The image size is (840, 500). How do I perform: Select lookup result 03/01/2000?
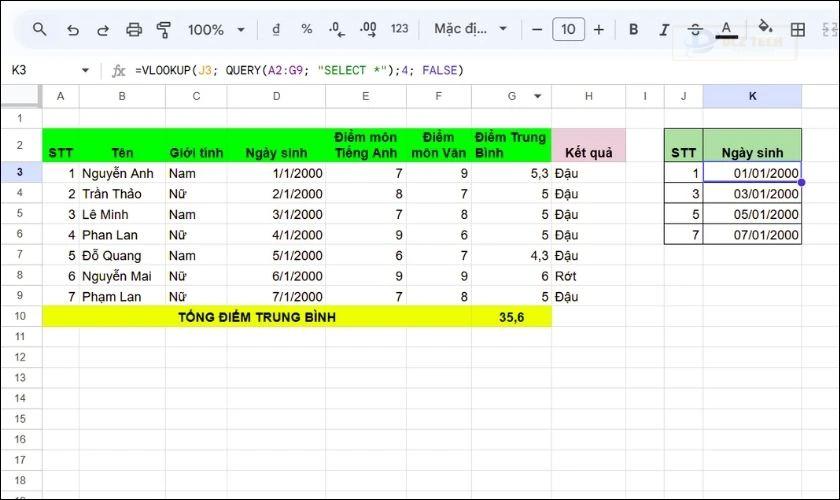(752, 193)
